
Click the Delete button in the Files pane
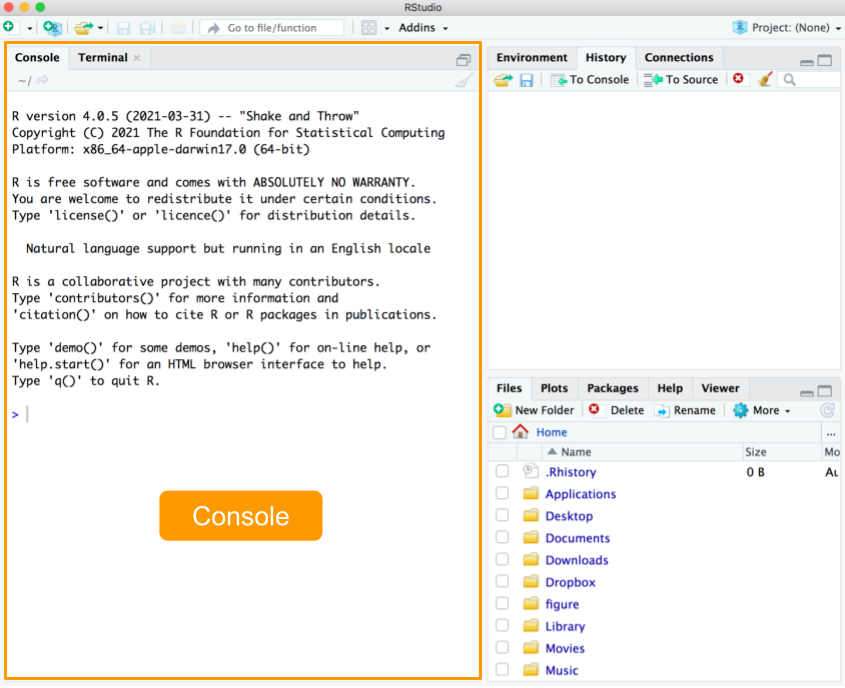click(617, 411)
